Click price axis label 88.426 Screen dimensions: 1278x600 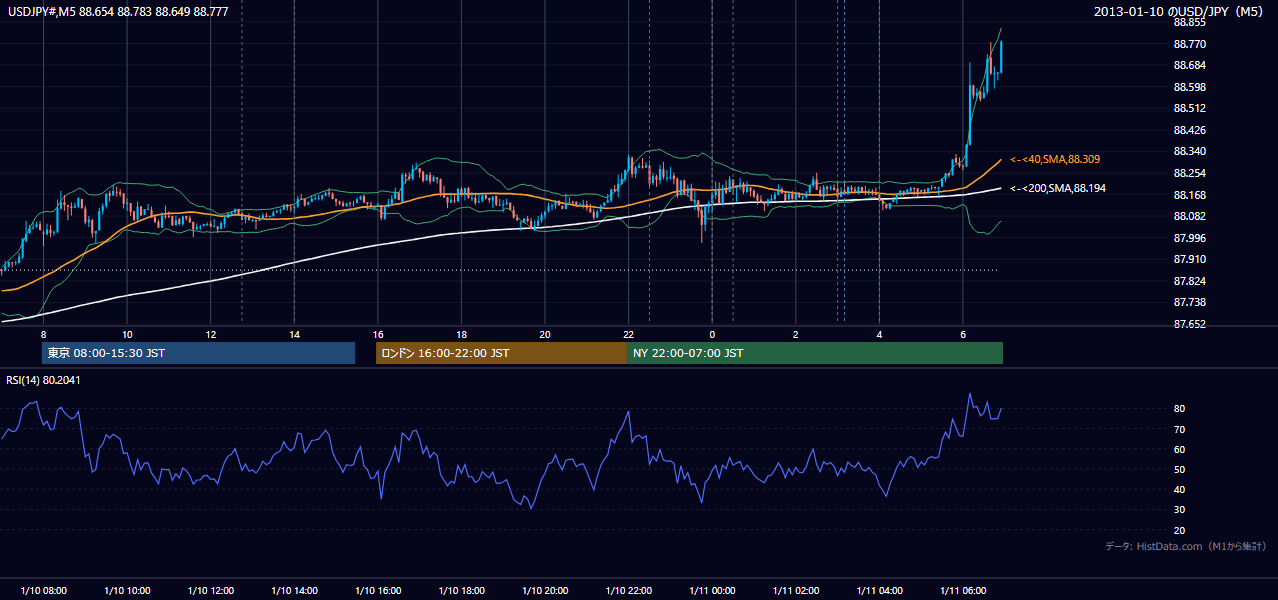tap(1191, 130)
